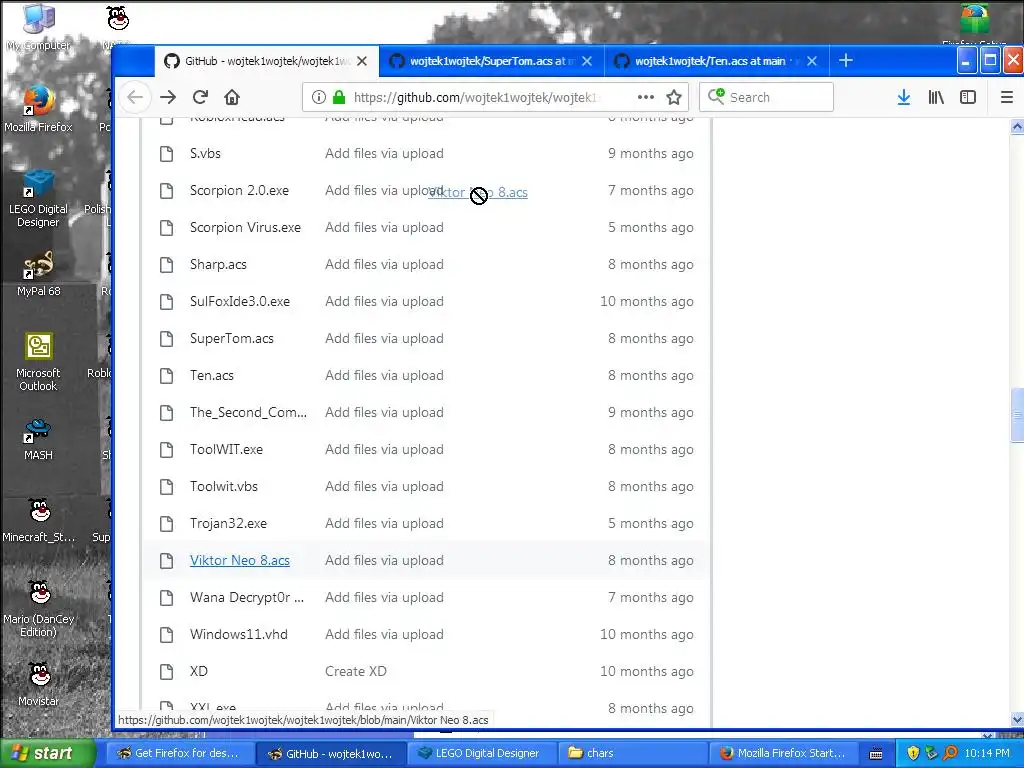Toggle the Firefox sidebar view icon
This screenshot has height=768, width=1024.
point(968,97)
